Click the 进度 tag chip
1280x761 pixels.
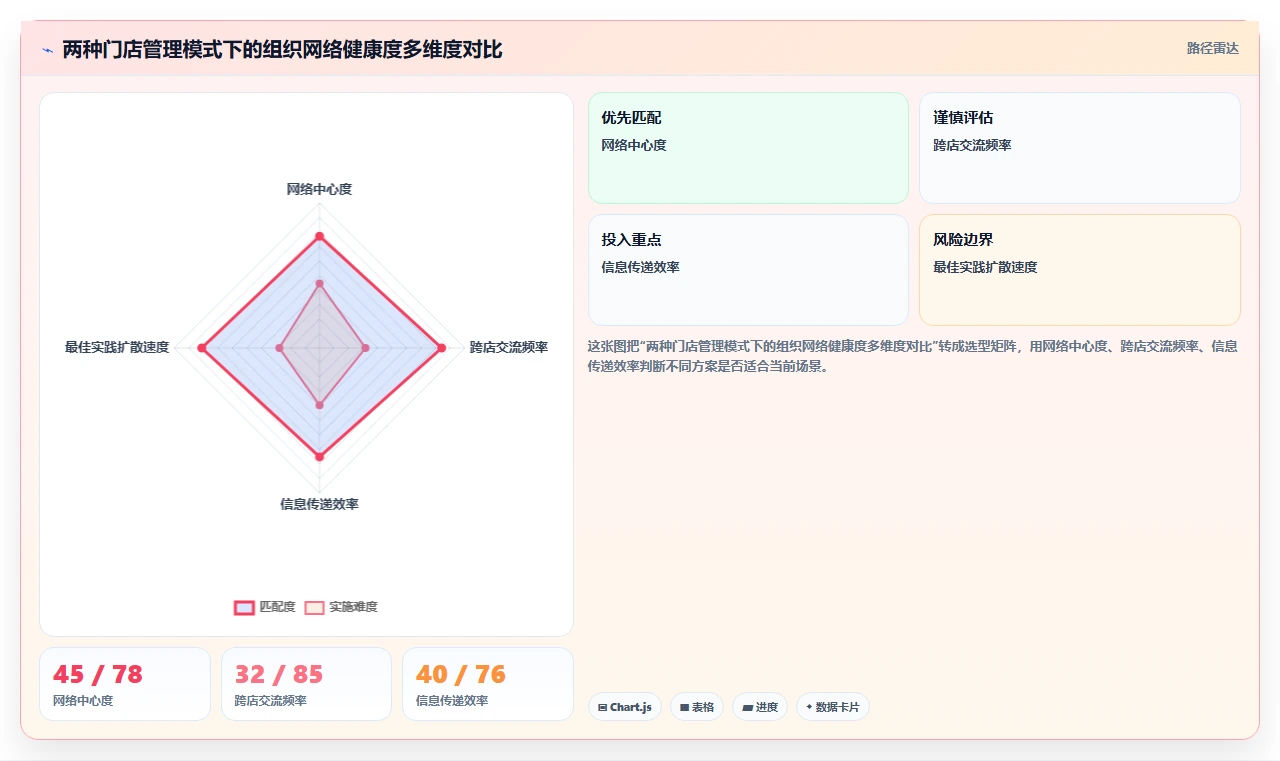coord(760,707)
